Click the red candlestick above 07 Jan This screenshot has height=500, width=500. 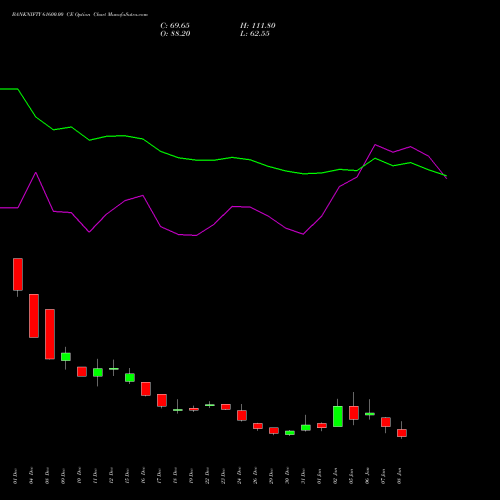386,422
